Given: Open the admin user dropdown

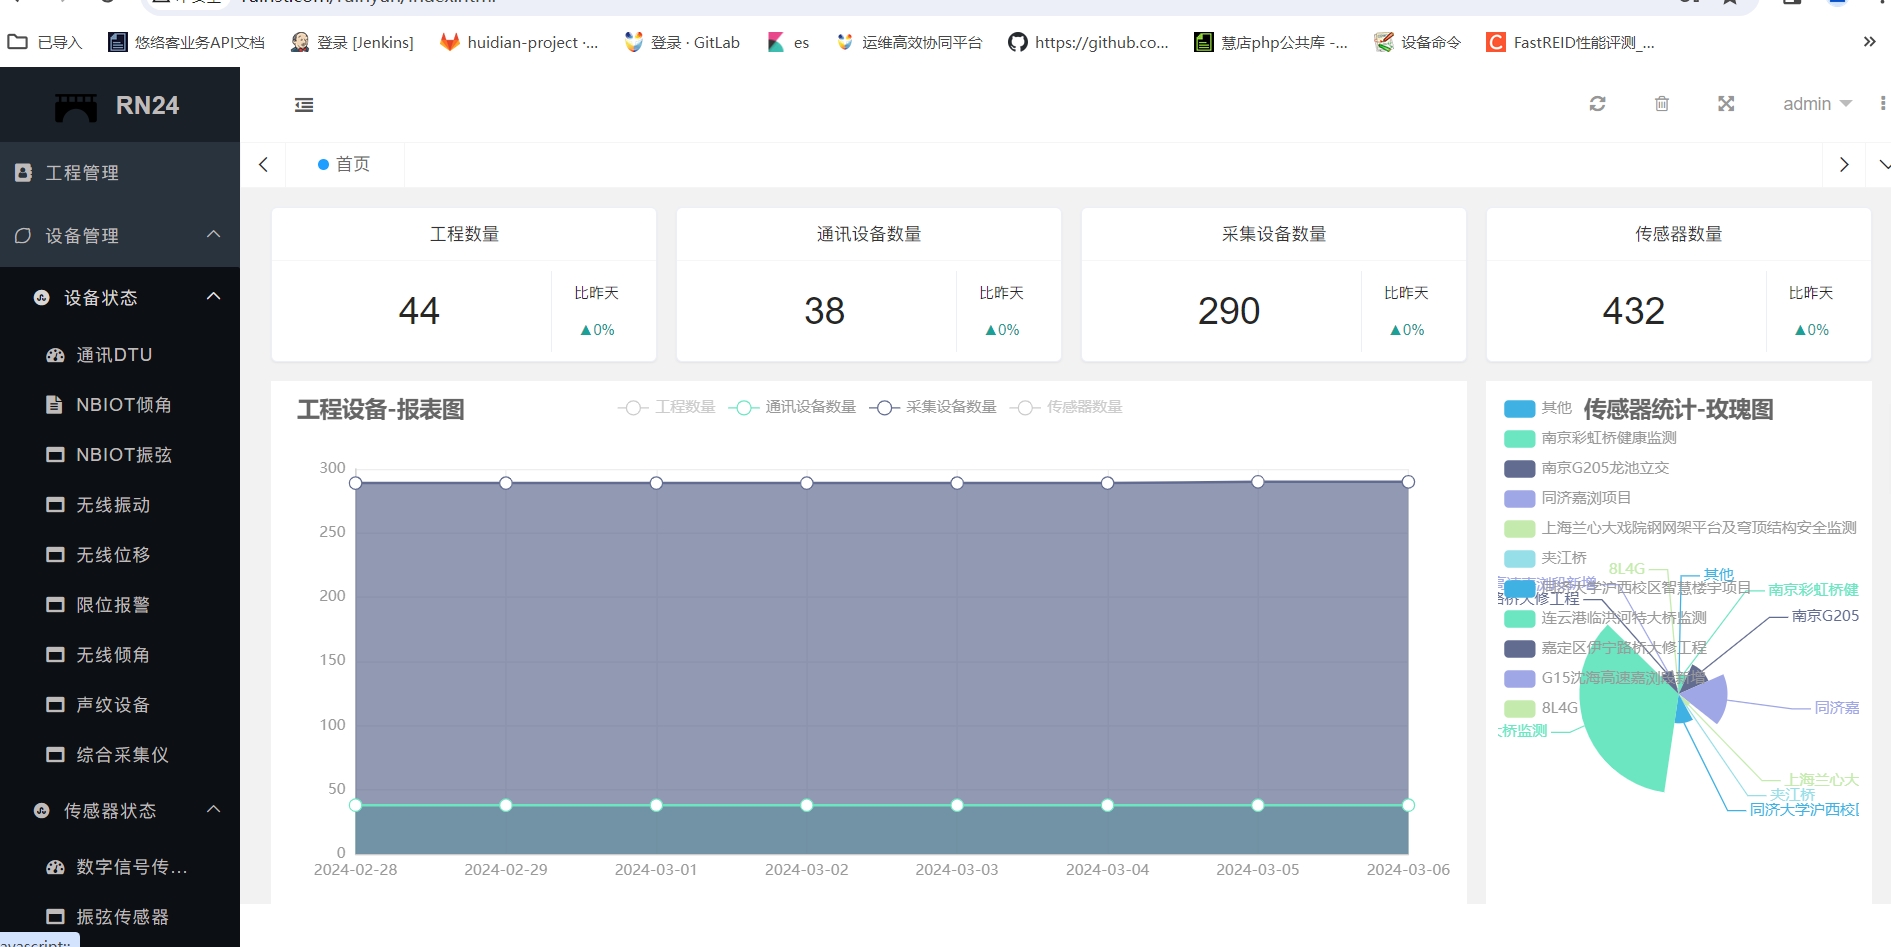Looking at the screenshot, I should coord(1817,104).
